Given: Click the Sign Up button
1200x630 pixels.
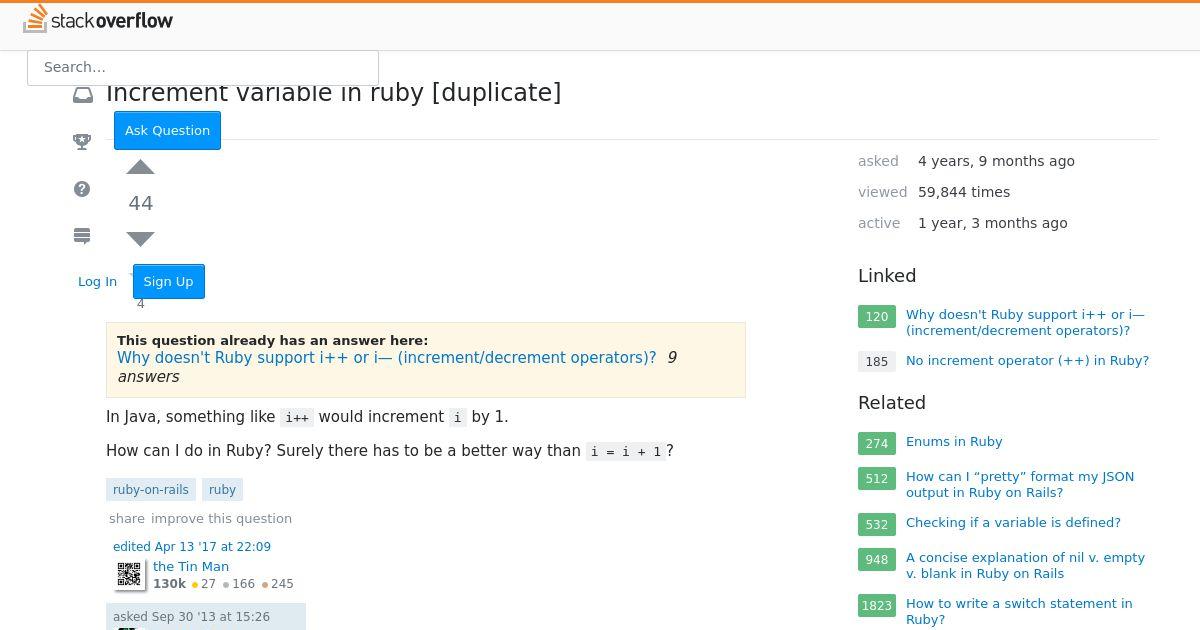Looking at the screenshot, I should (x=168, y=281).
